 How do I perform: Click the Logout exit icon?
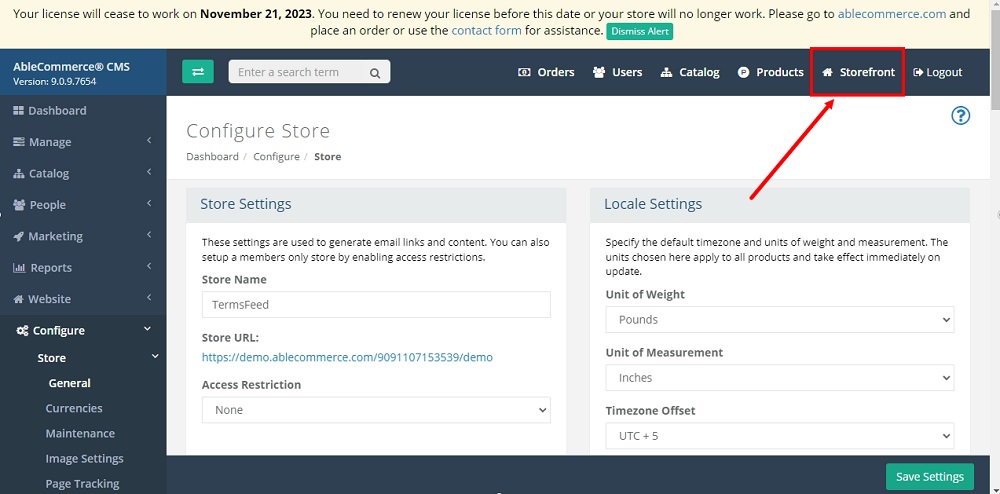point(918,72)
